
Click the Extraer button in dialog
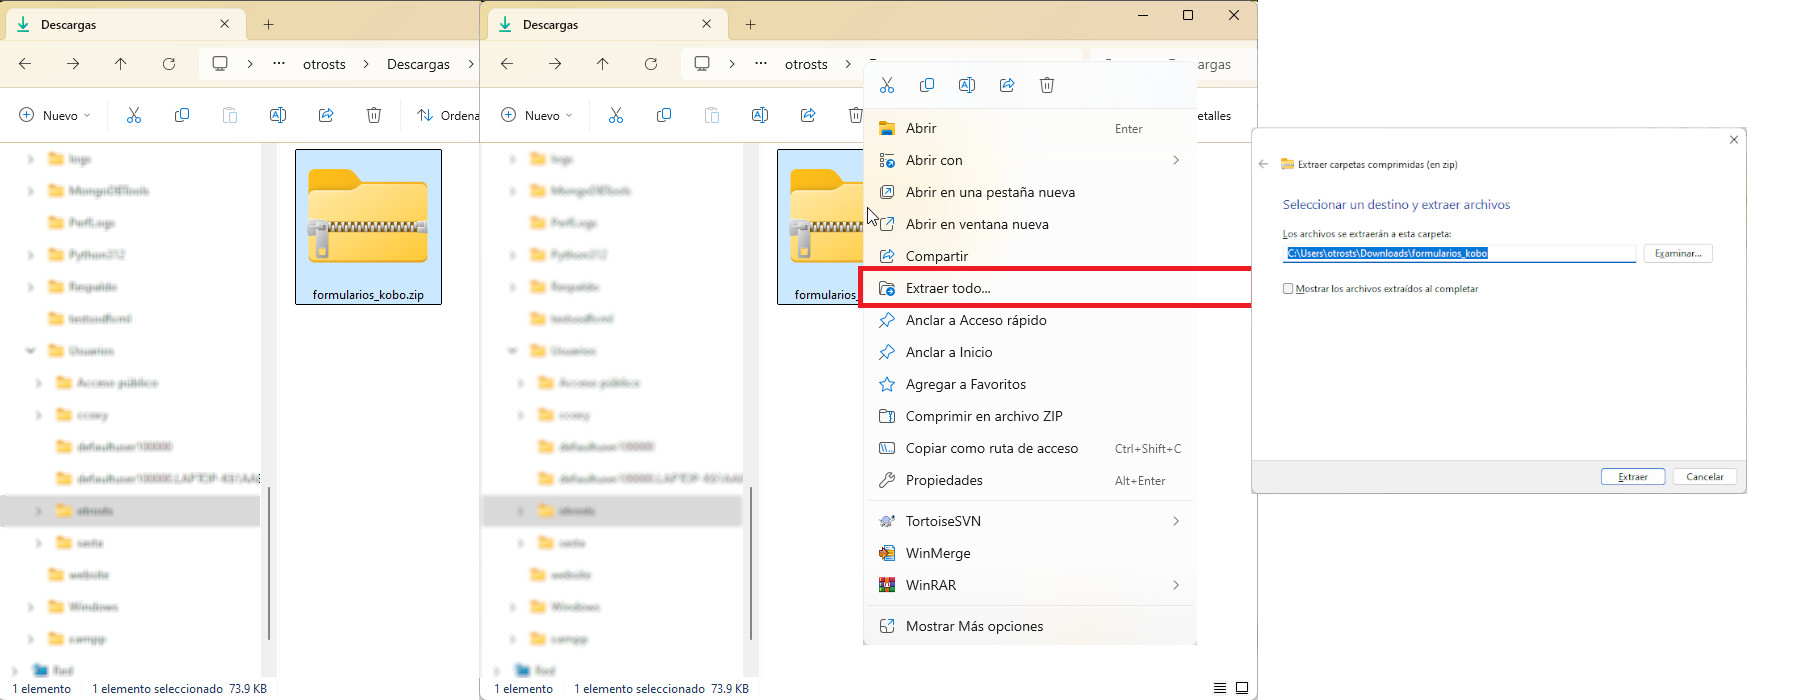coord(1633,477)
